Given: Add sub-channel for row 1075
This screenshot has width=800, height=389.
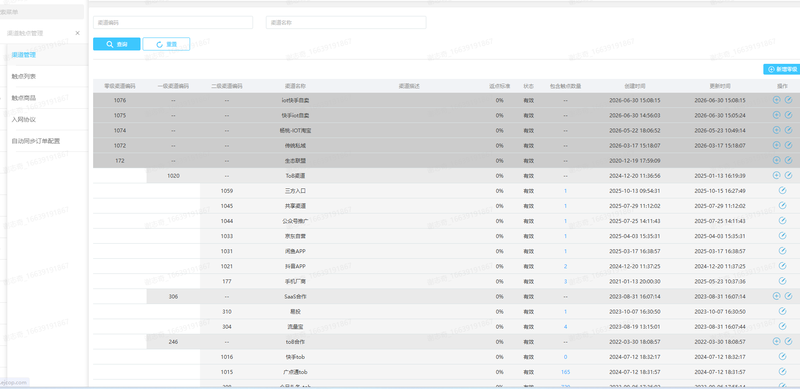Looking at the screenshot, I should (777, 115).
